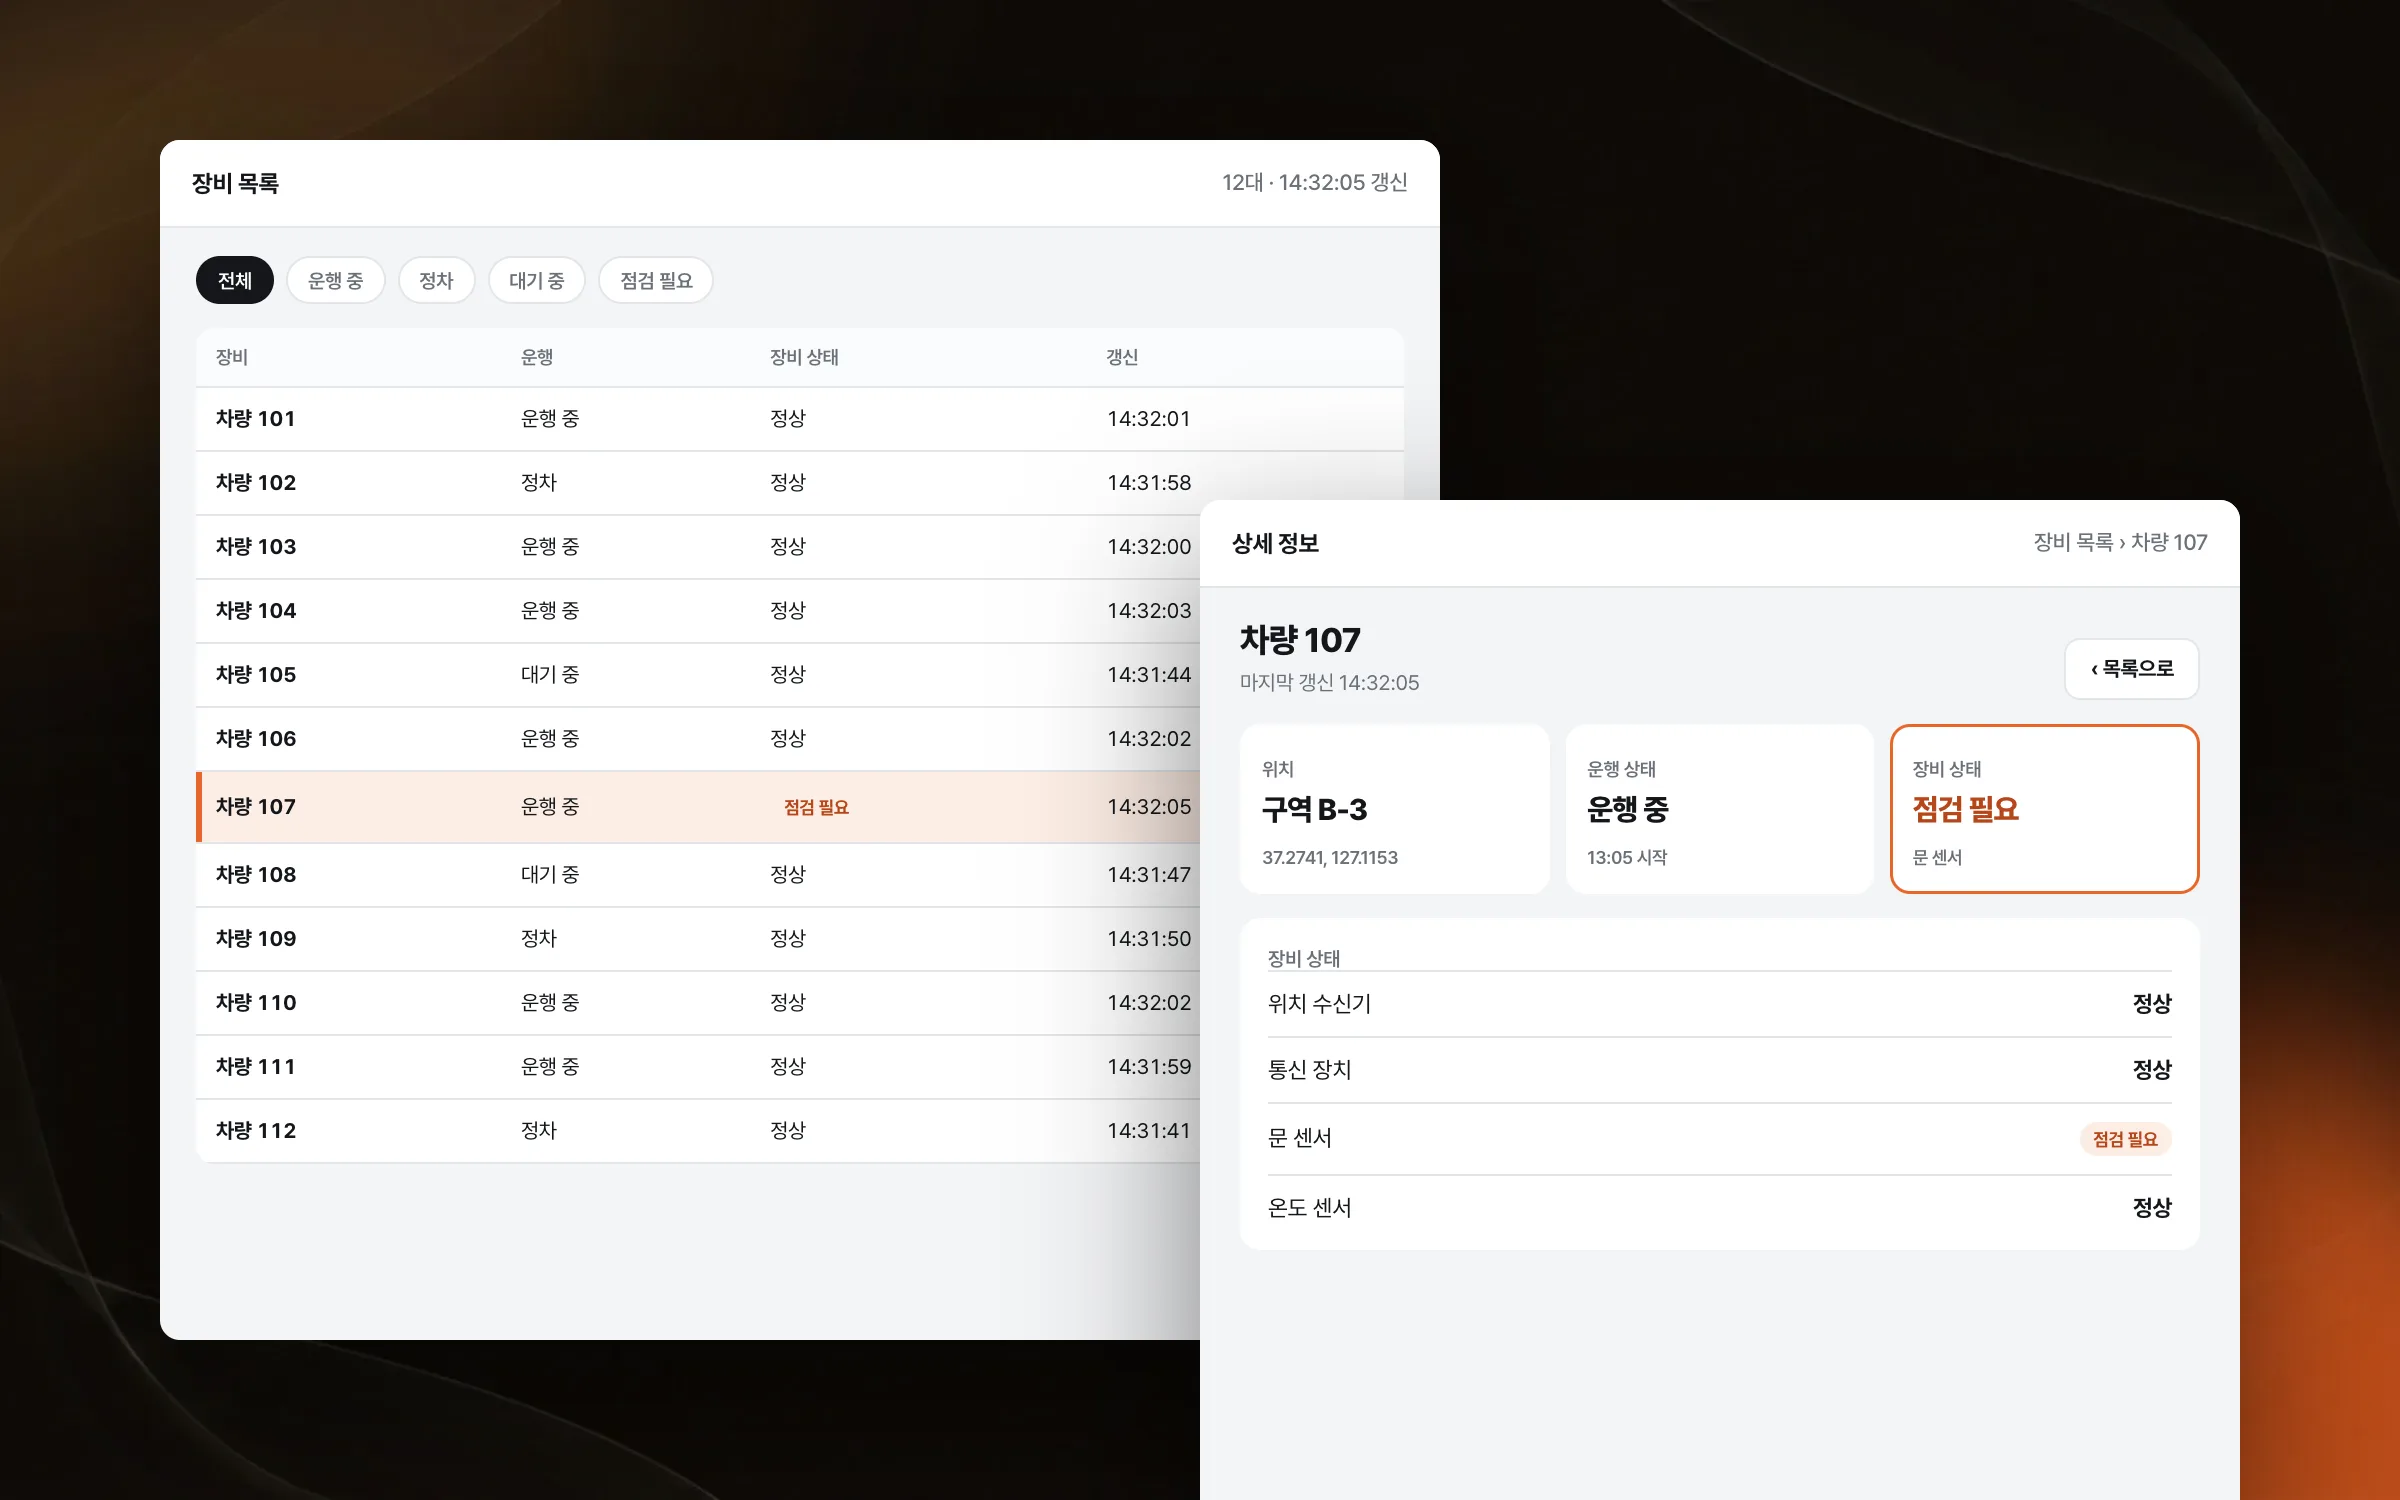Image resolution: width=2400 pixels, height=1500 pixels.
Task: Filter list by 운행 중 chip
Action: pyautogui.click(x=335, y=280)
